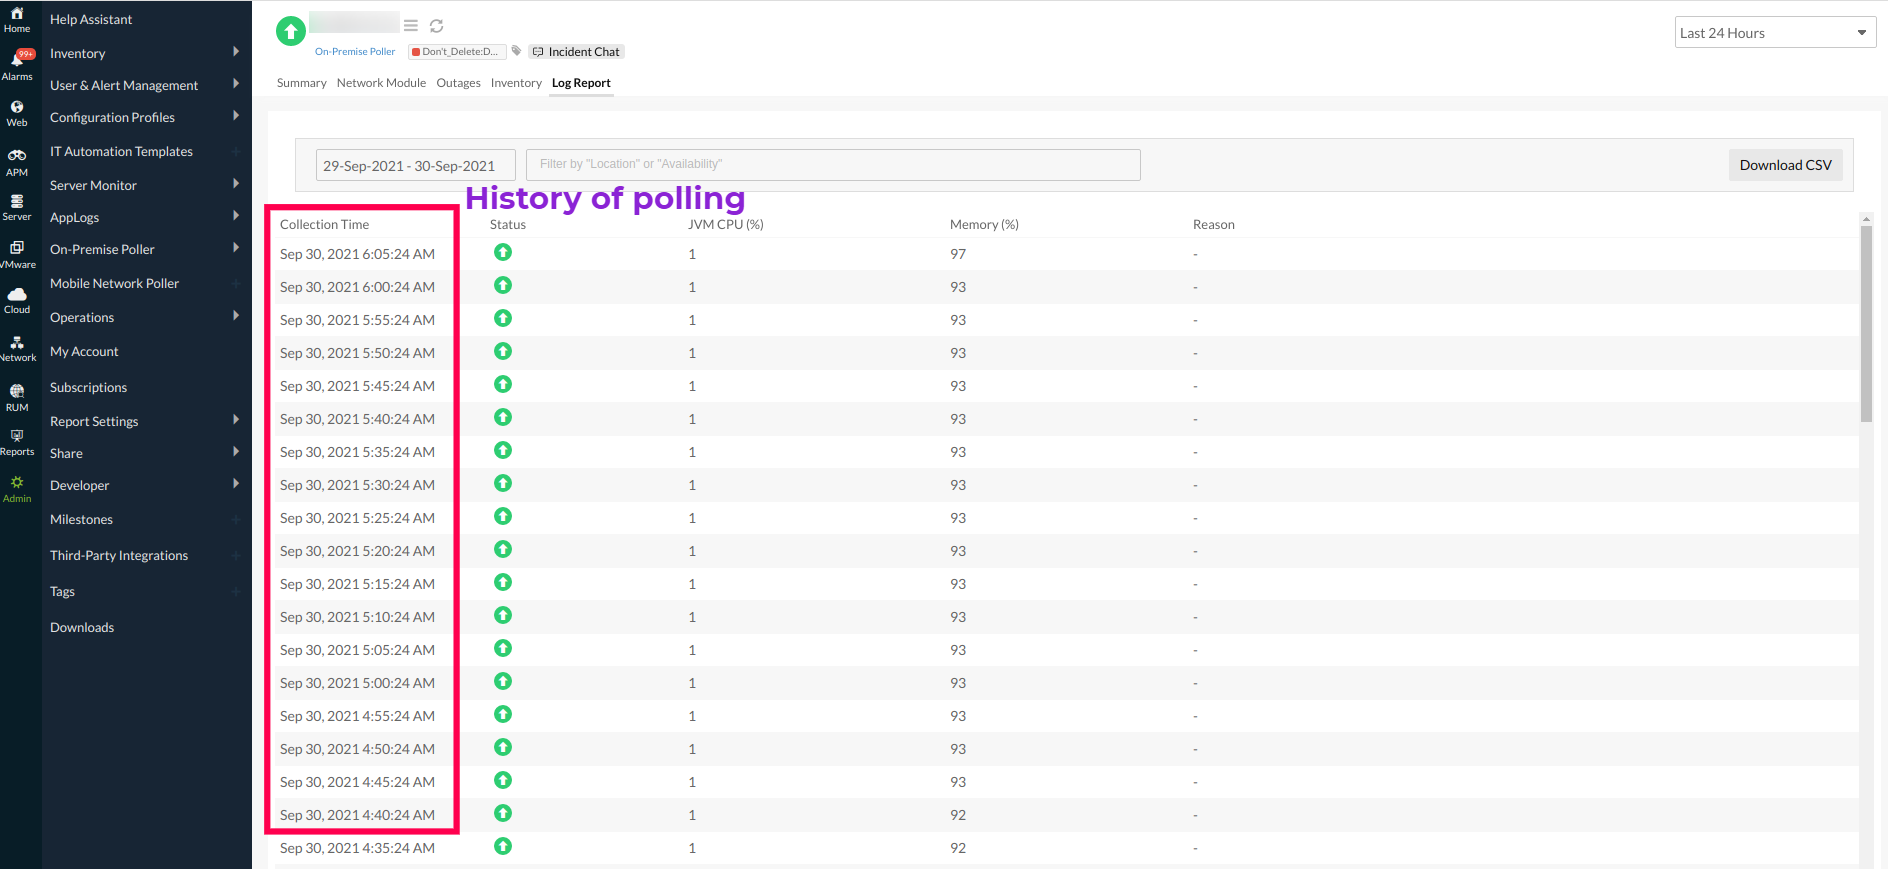Click the tag icon near Incident Chat
The image size is (1888, 869).
coord(516,51)
